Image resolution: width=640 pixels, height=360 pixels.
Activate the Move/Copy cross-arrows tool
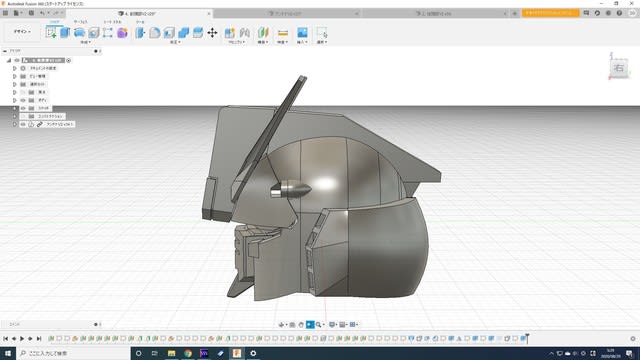click(212, 33)
